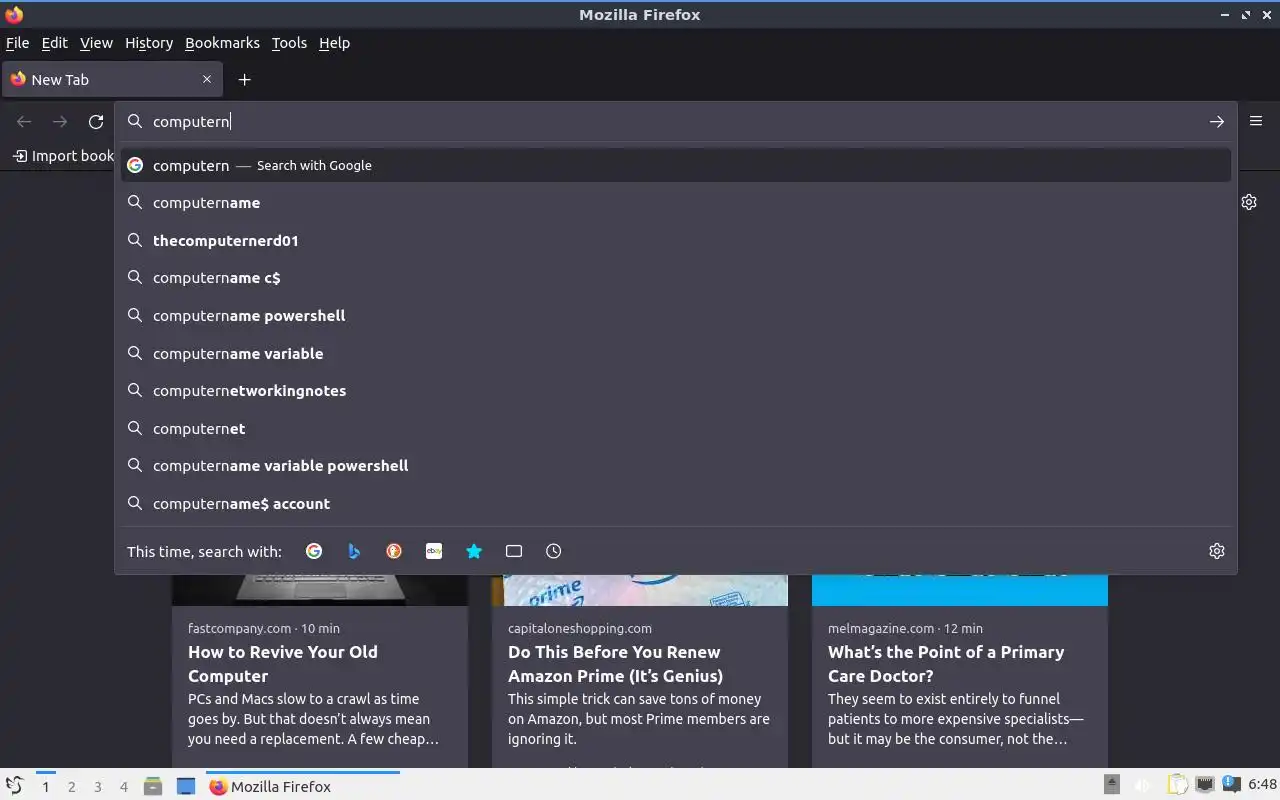The width and height of the screenshot is (1280, 800).
Task: Search bookmarks using the star icon
Action: [x=474, y=551]
